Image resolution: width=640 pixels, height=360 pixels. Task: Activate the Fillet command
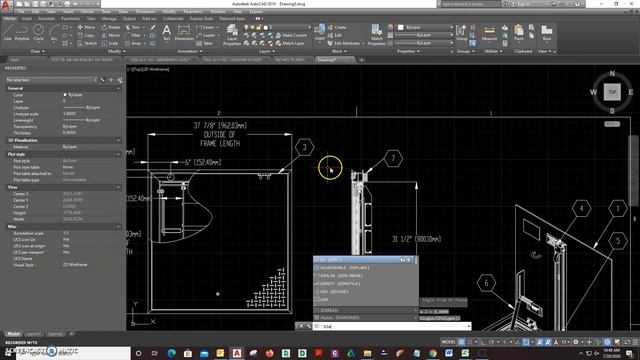[133, 35]
